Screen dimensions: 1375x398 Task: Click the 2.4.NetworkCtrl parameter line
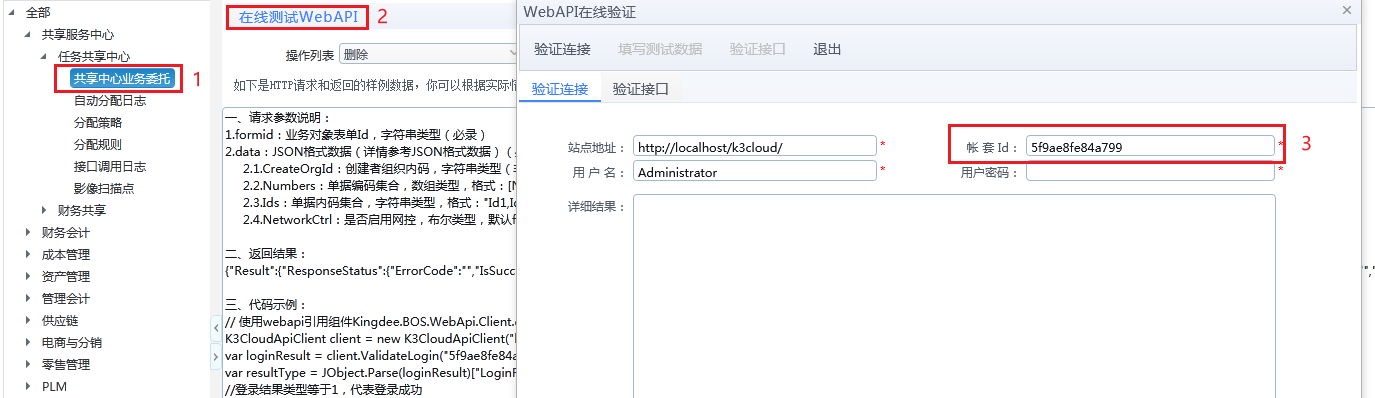pos(380,220)
